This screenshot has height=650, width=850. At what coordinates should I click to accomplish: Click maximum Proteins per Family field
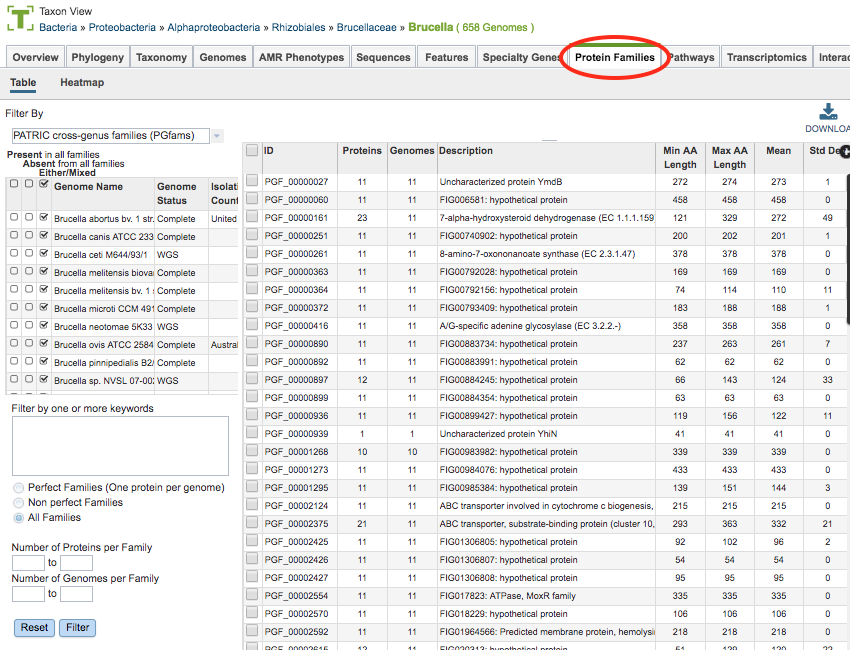tap(76, 563)
